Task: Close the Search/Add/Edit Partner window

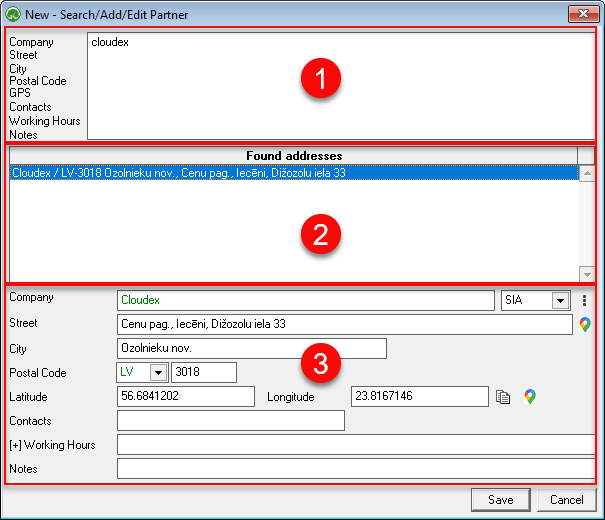Action: (x=583, y=14)
